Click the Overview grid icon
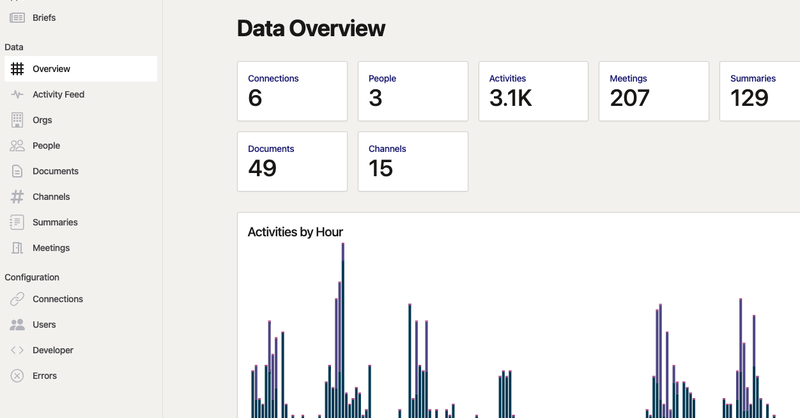 click(x=17, y=69)
